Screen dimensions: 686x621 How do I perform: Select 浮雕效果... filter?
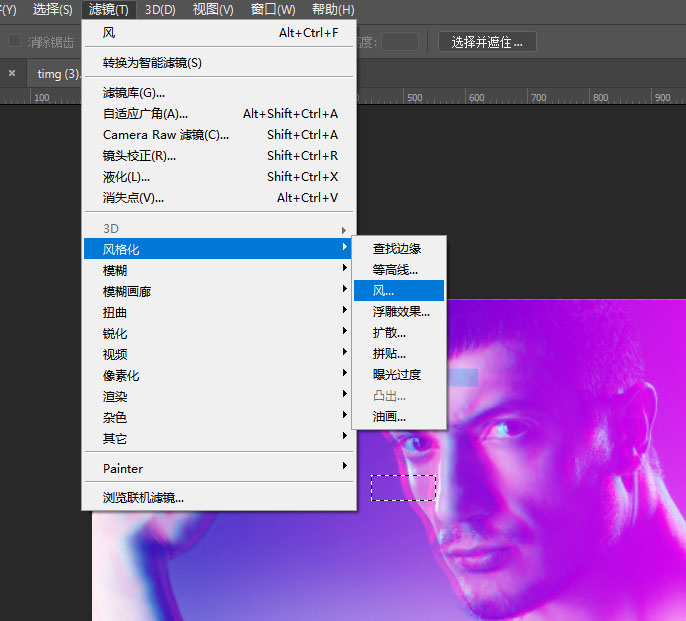[x=399, y=312]
